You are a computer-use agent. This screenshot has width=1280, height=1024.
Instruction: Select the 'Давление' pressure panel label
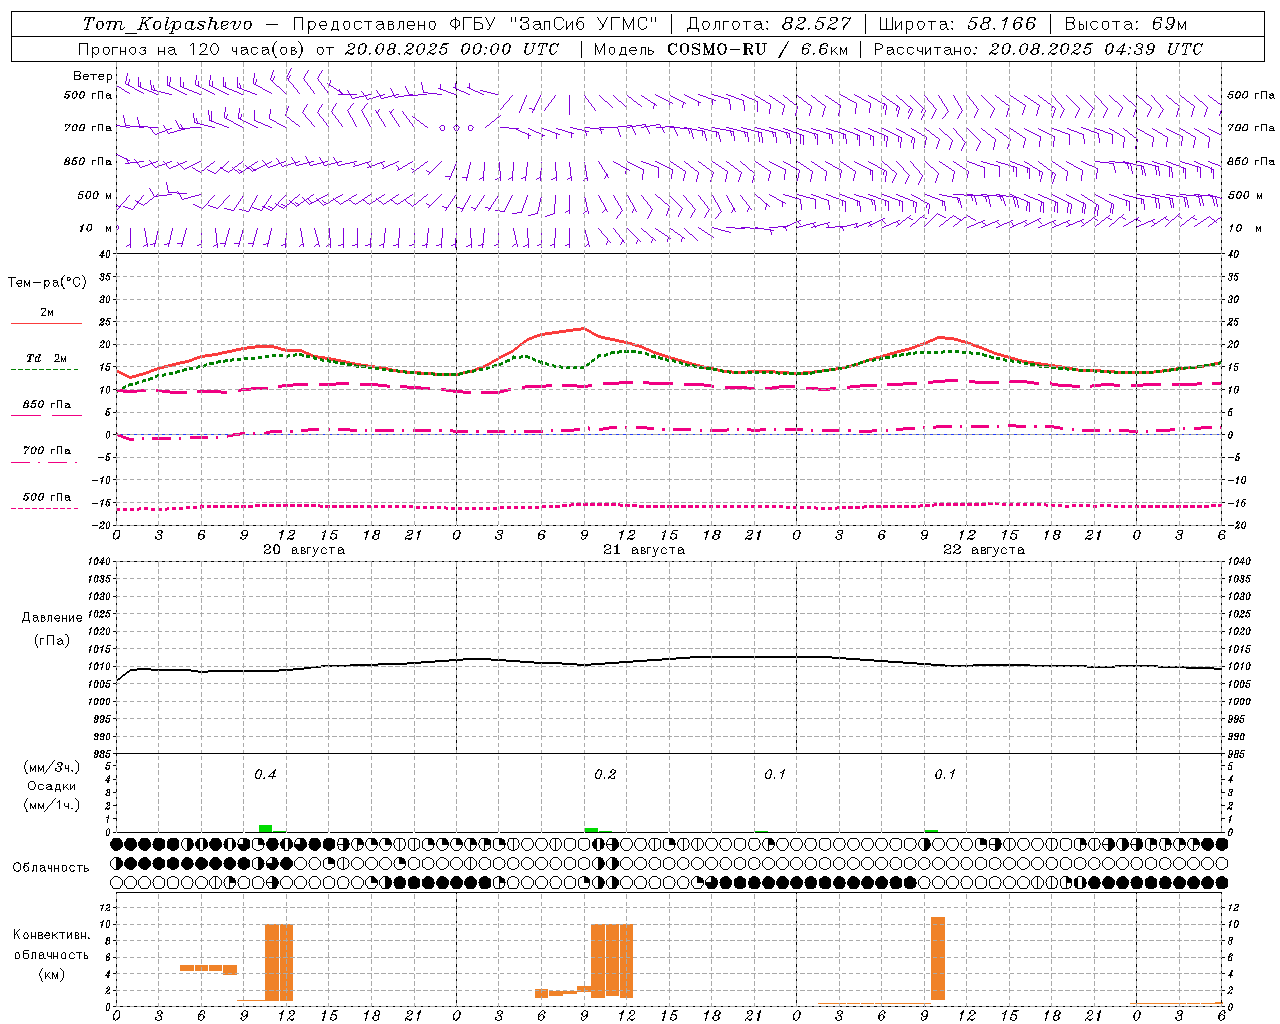pos(52,618)
